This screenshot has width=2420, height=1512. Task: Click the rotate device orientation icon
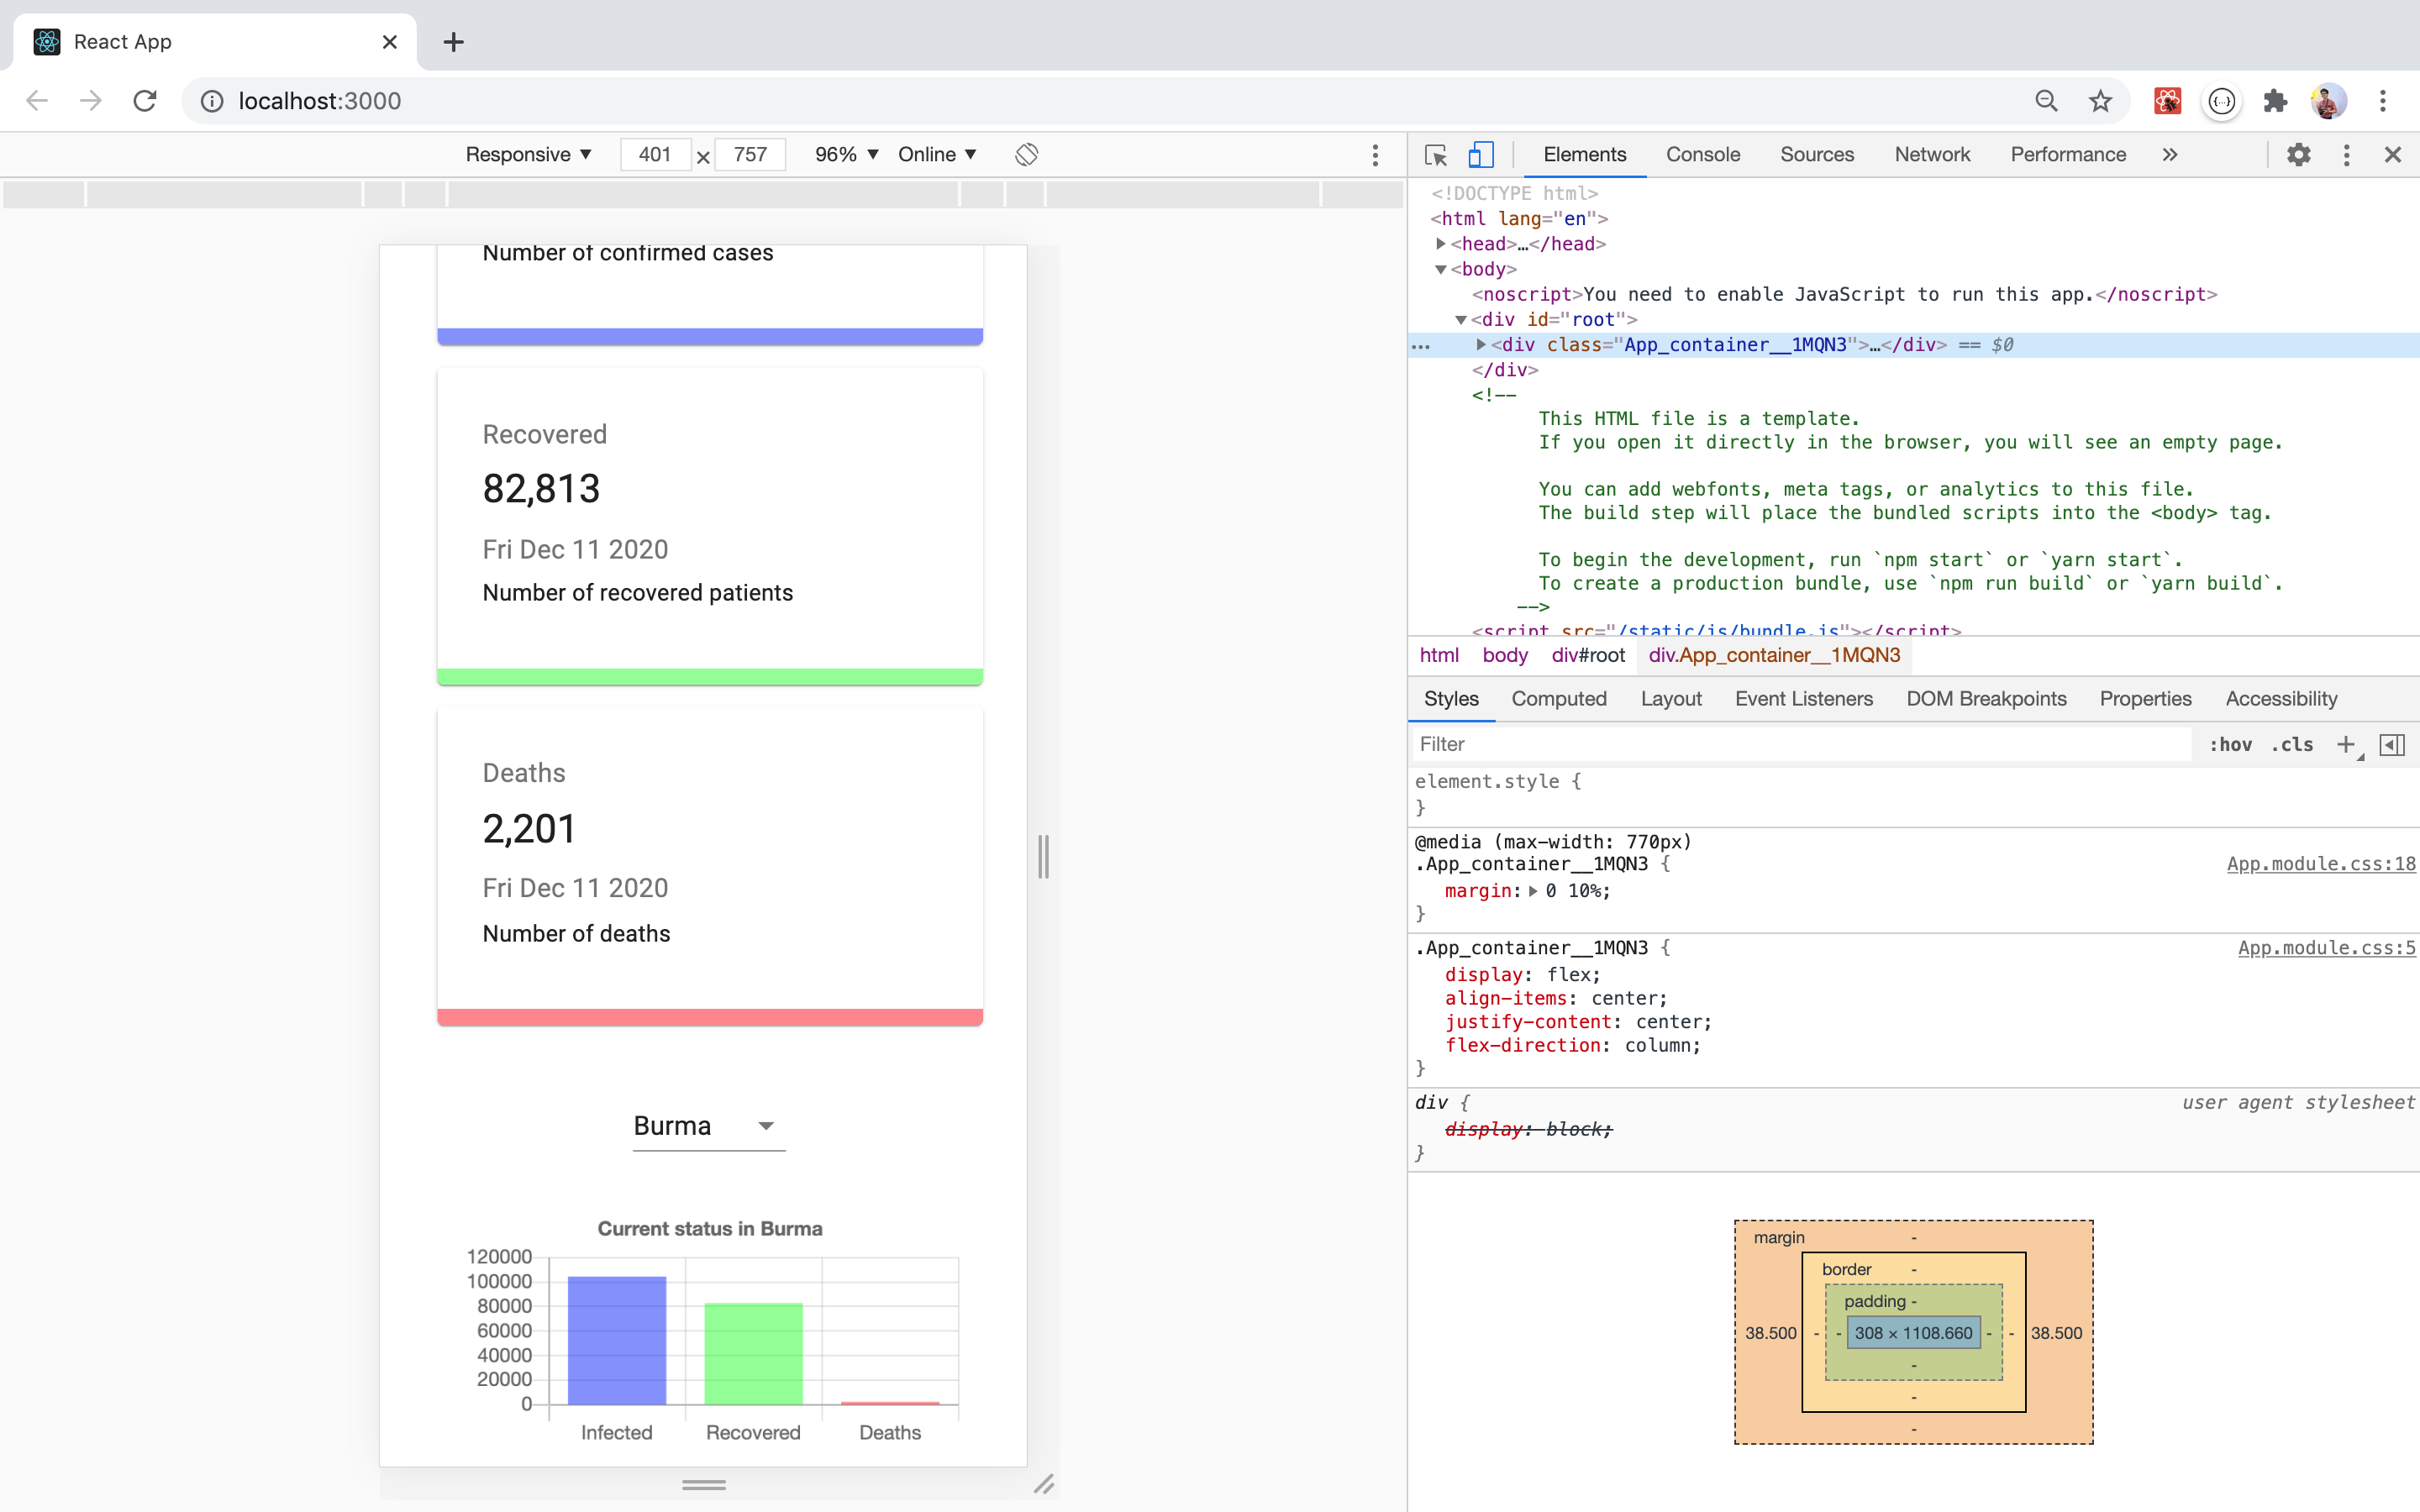[x=1026, y=155]
